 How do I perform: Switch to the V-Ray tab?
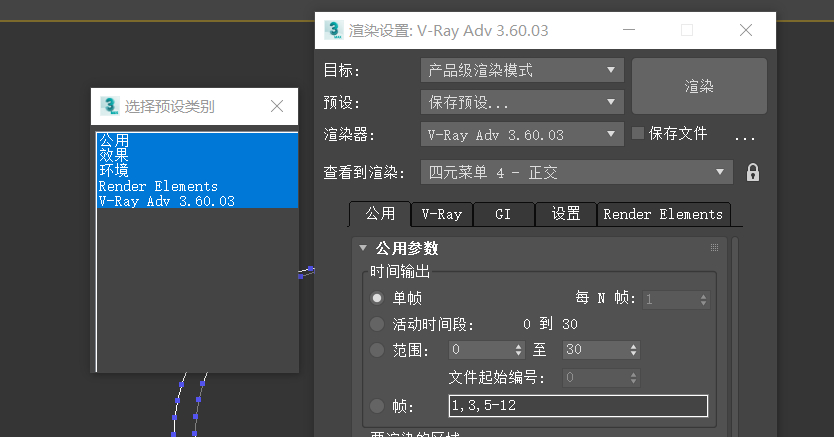point(441,215)
